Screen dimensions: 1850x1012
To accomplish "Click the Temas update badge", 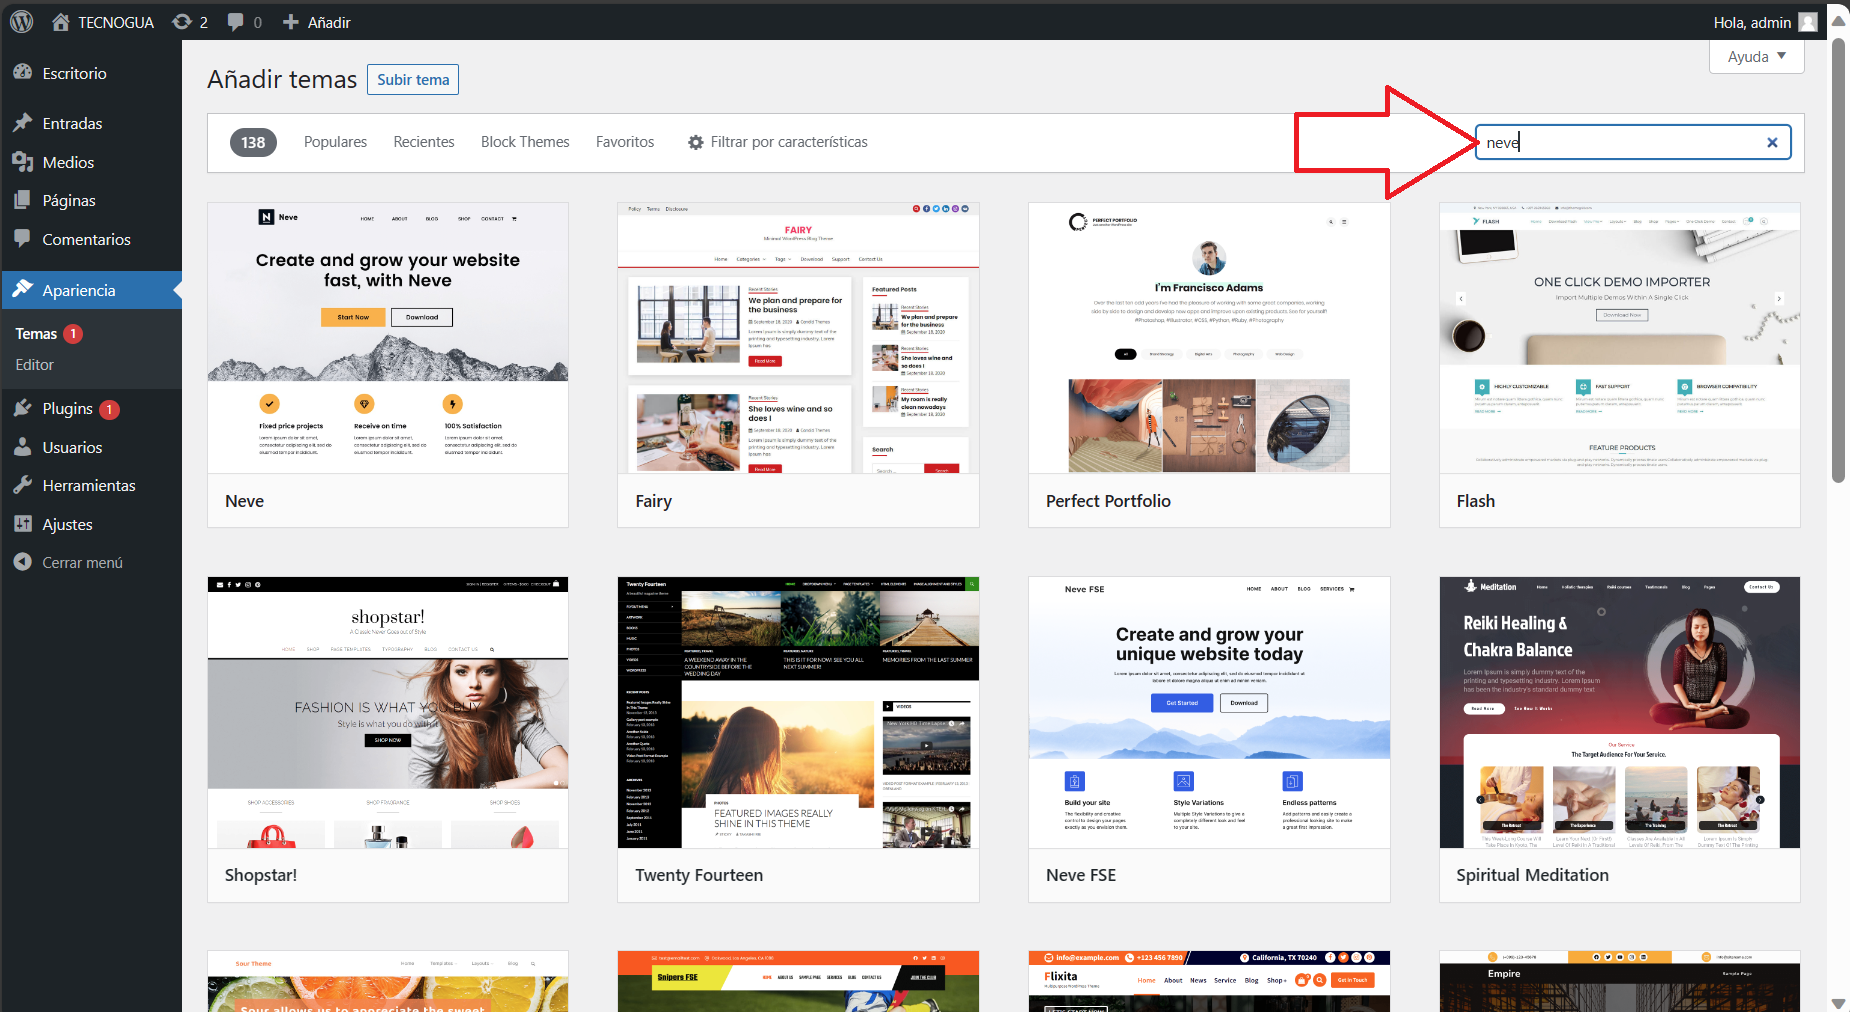I will click(x=73, y=334).
